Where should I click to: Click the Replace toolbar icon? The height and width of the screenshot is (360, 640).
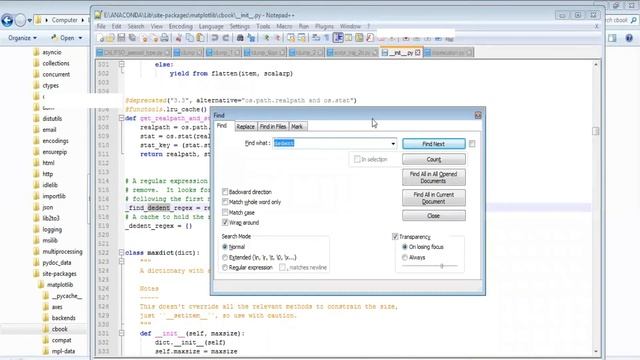click(251, 38)
